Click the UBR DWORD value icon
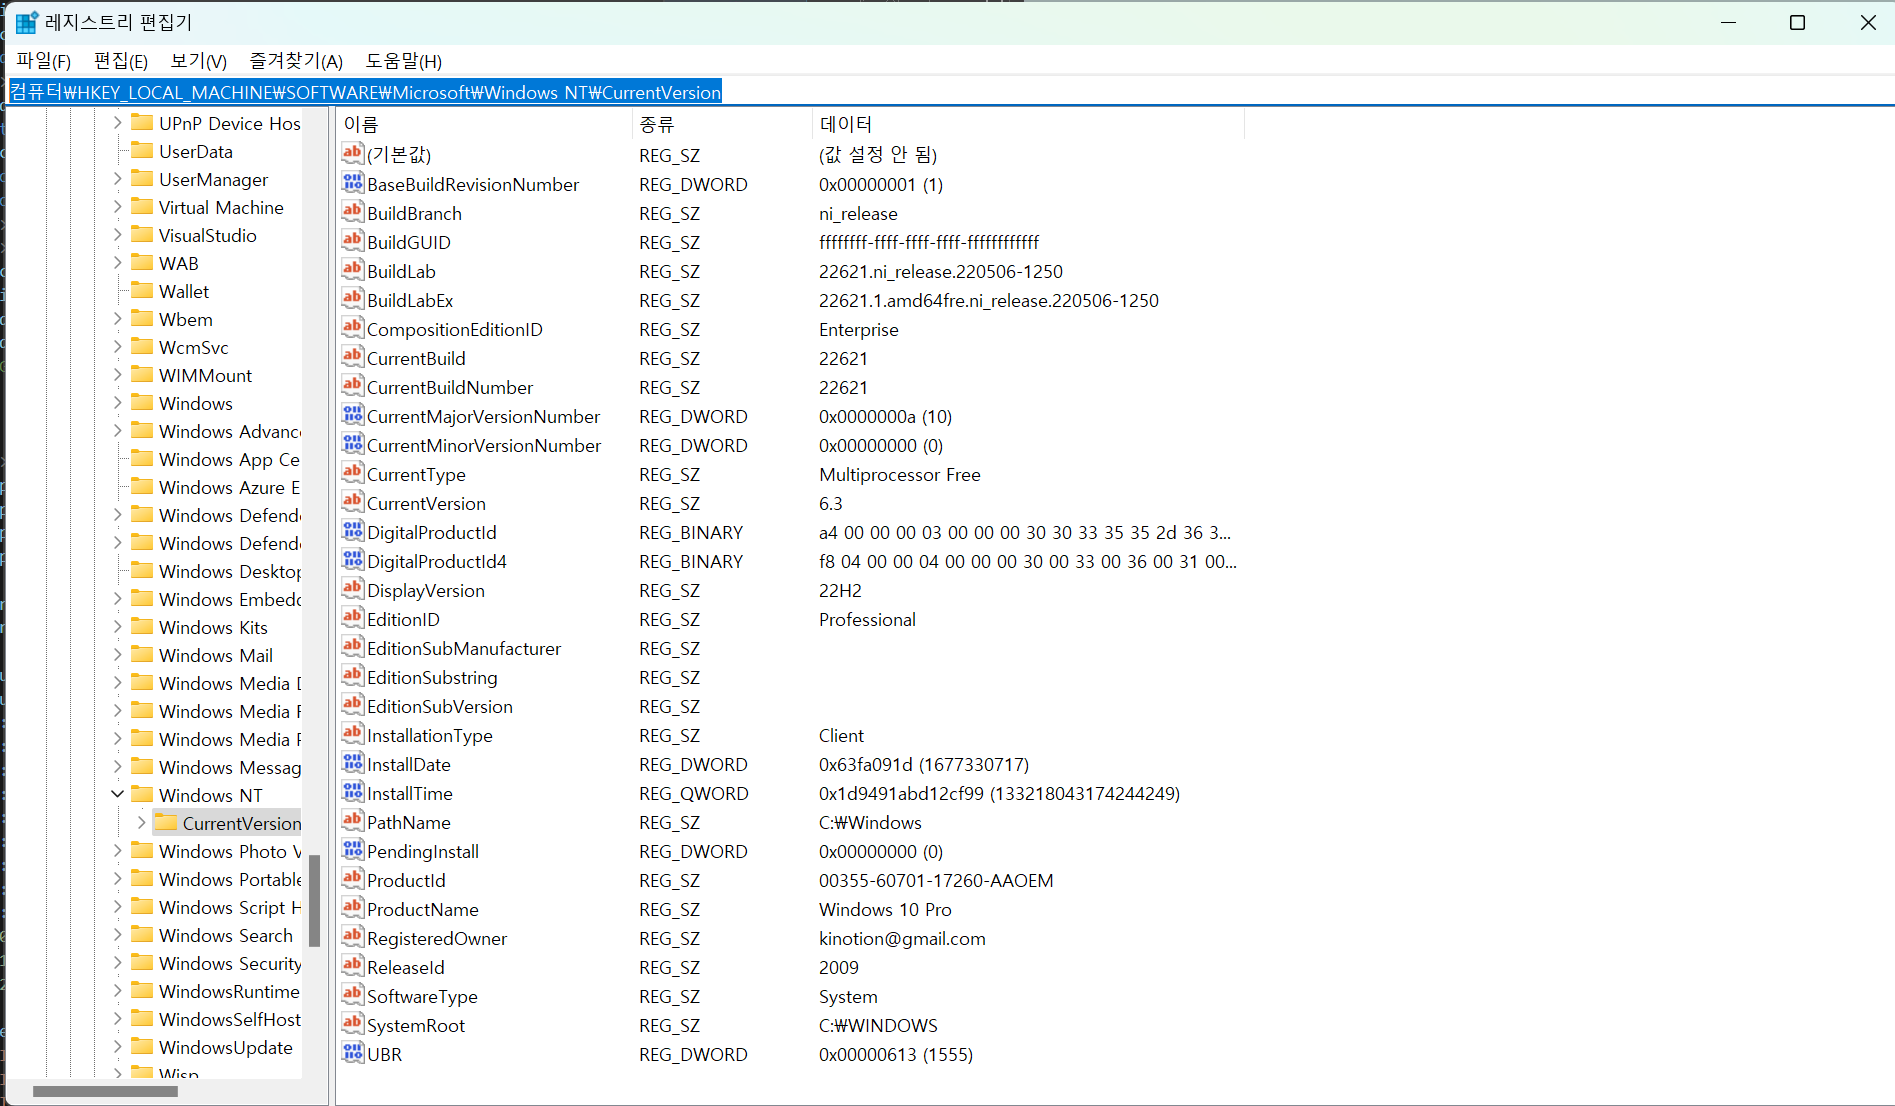 (352, 1053)
